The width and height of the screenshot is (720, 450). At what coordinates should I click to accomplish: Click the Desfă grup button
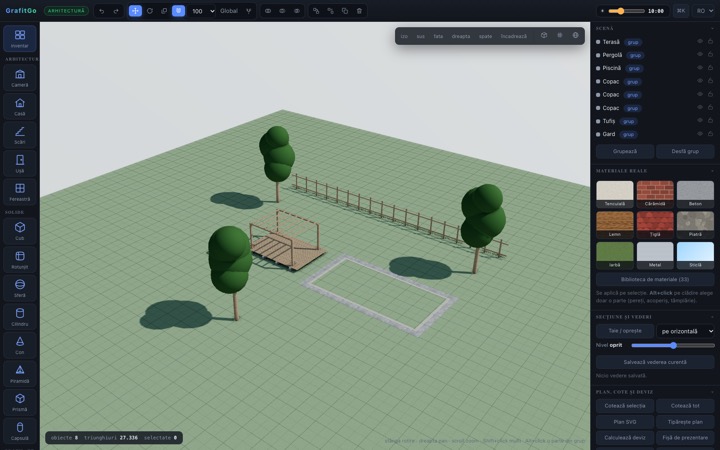(x=685, y=151)
